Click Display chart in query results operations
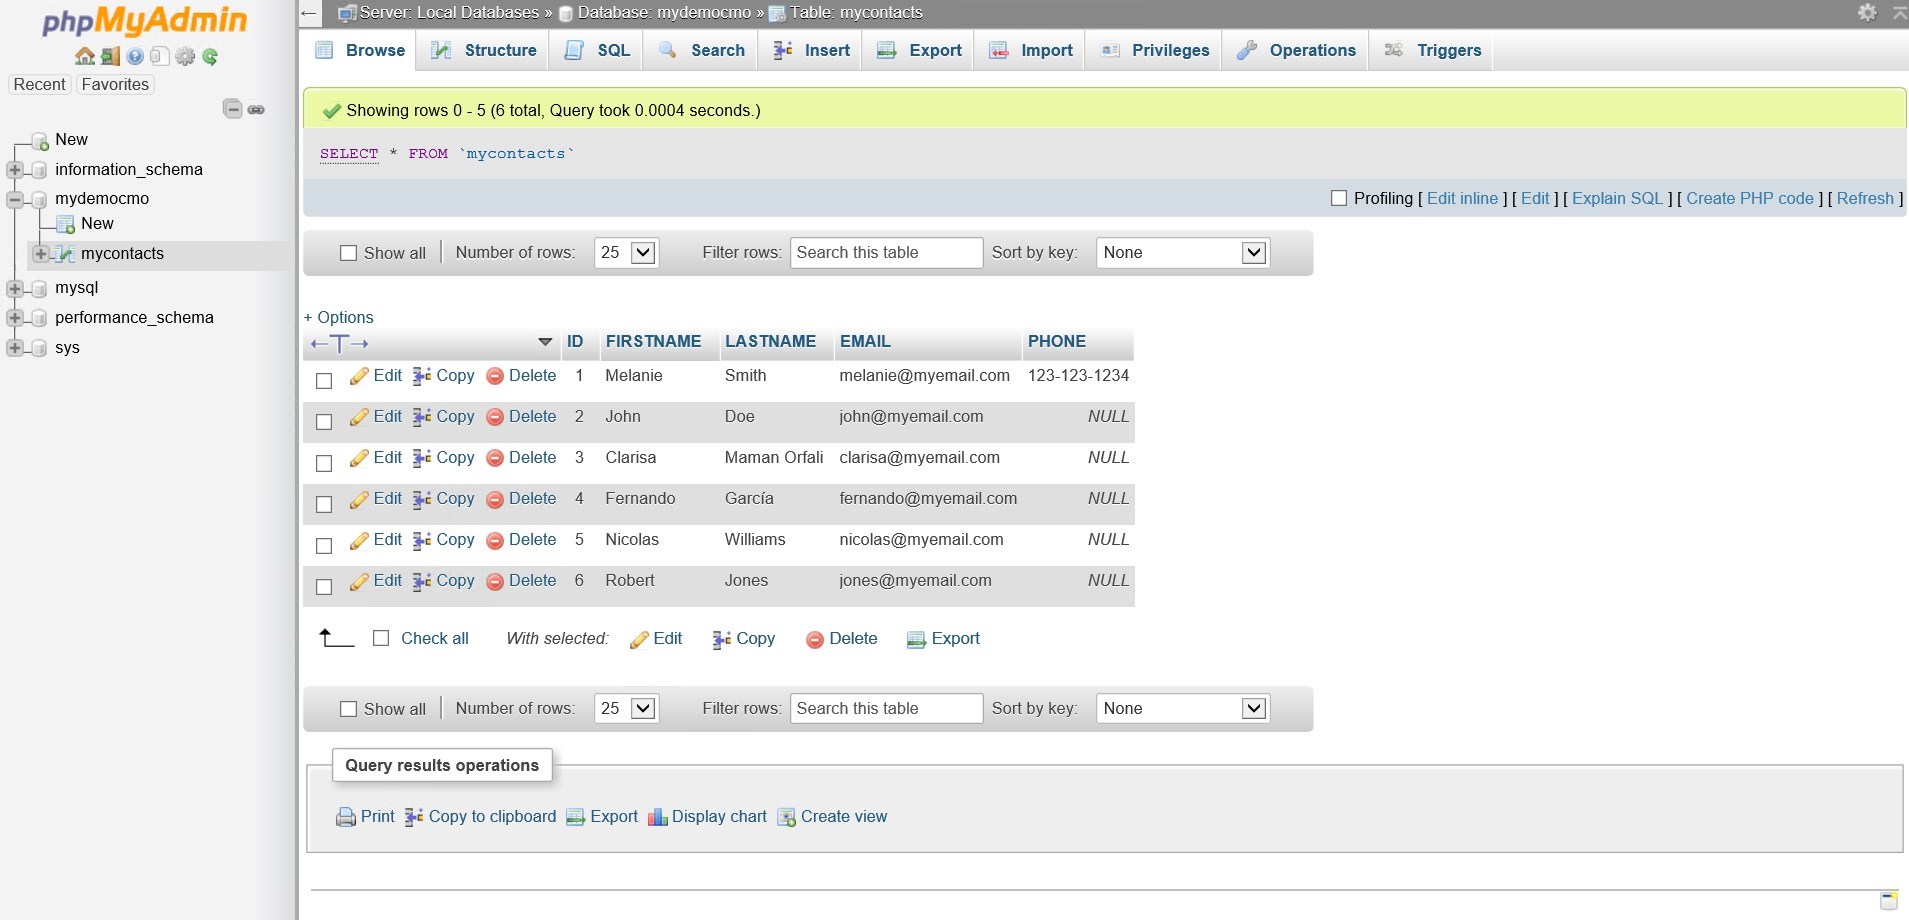The height and width of the screenshot is (920, 1909). click(718, 817)
